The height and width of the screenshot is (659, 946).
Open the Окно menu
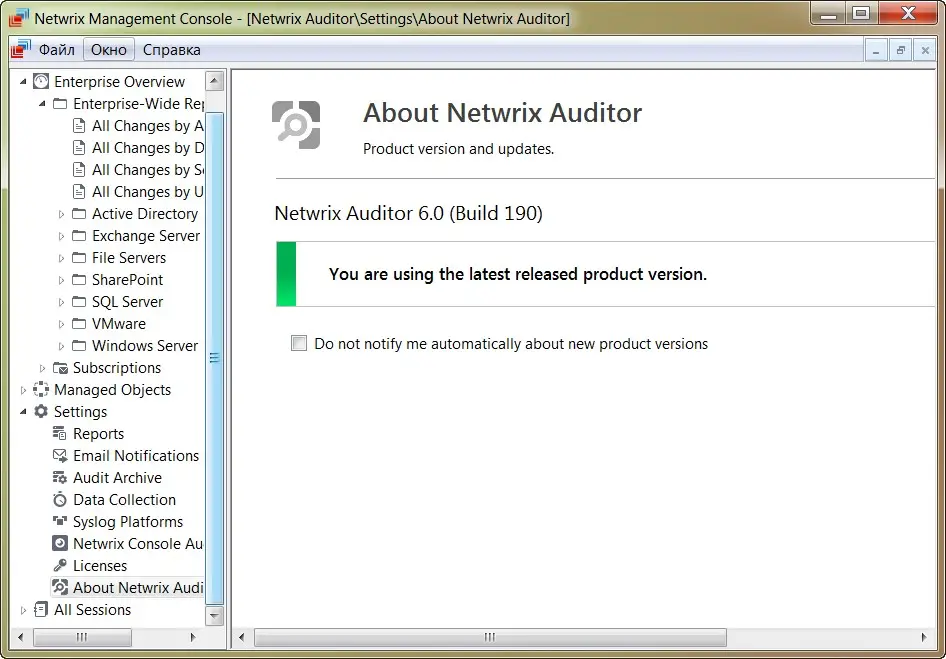tap(109, 49)
